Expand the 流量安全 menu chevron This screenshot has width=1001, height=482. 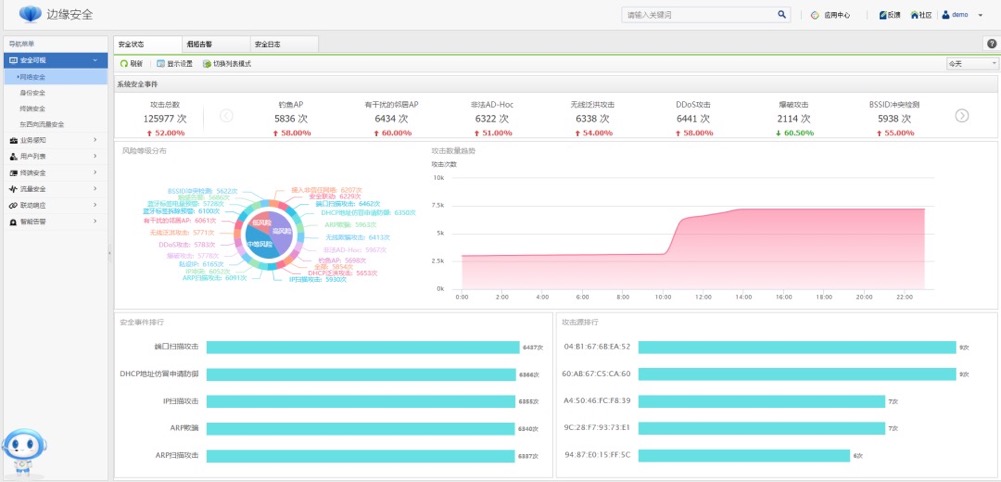click(95, 189)
